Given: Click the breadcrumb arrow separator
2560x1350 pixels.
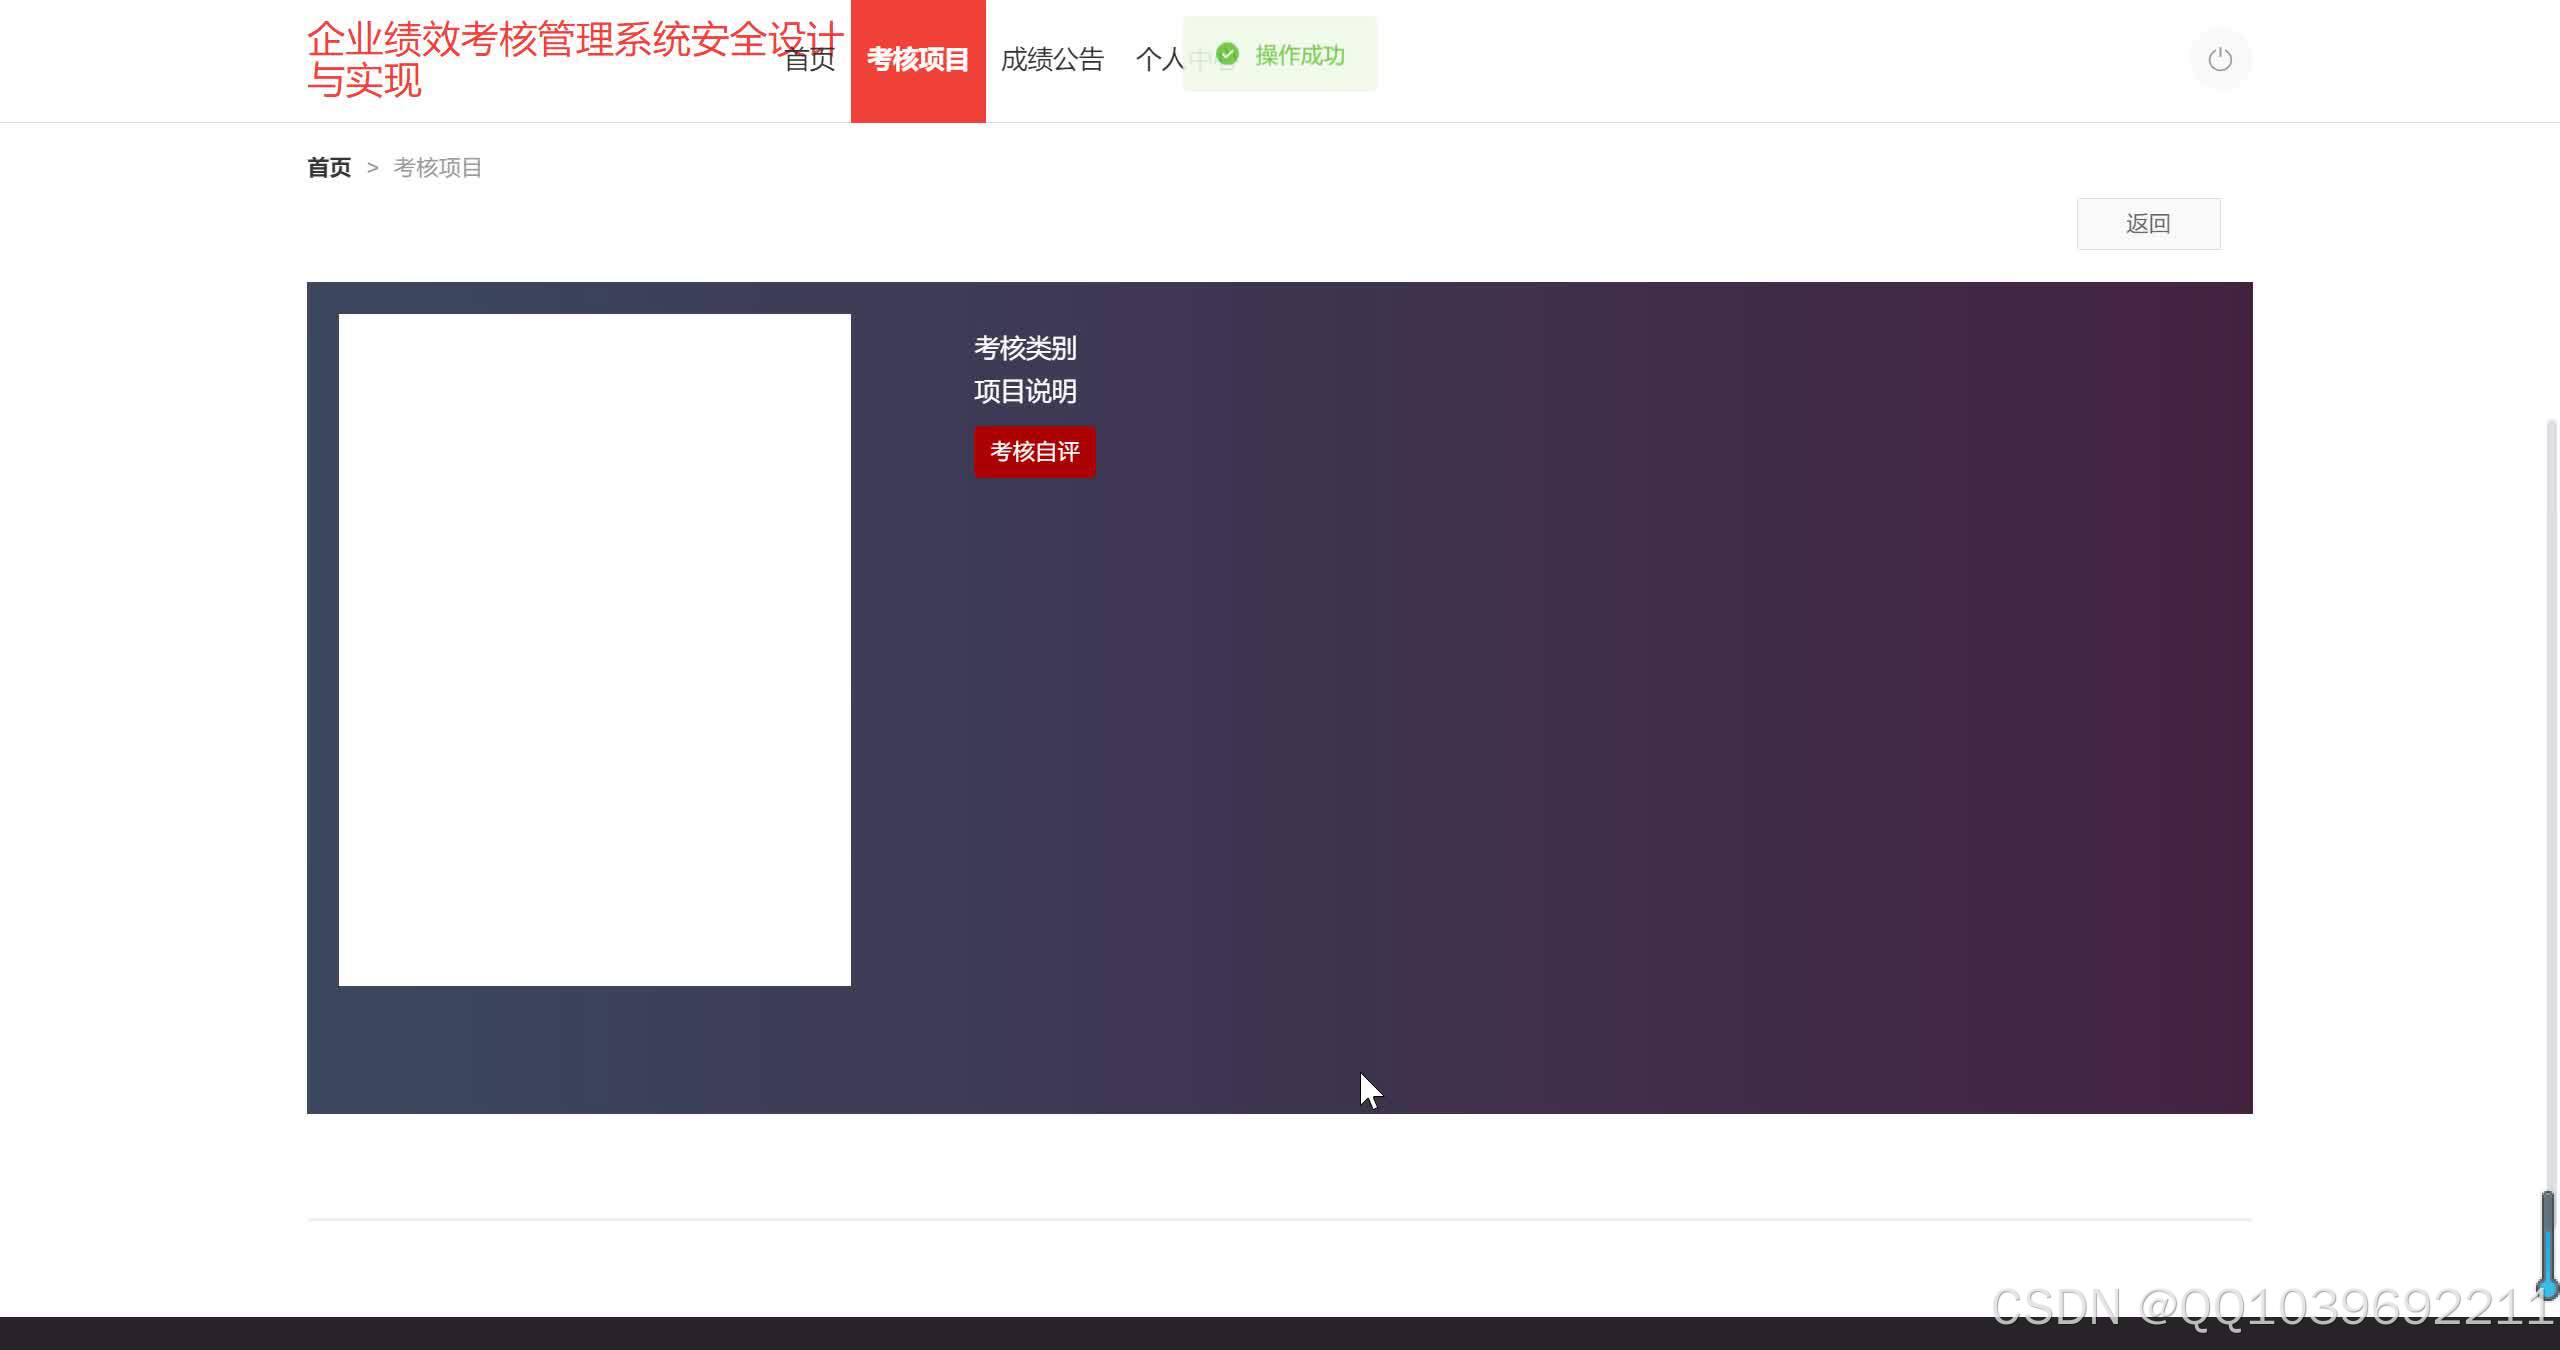Looking at the screenshot, I should [372, 168].
